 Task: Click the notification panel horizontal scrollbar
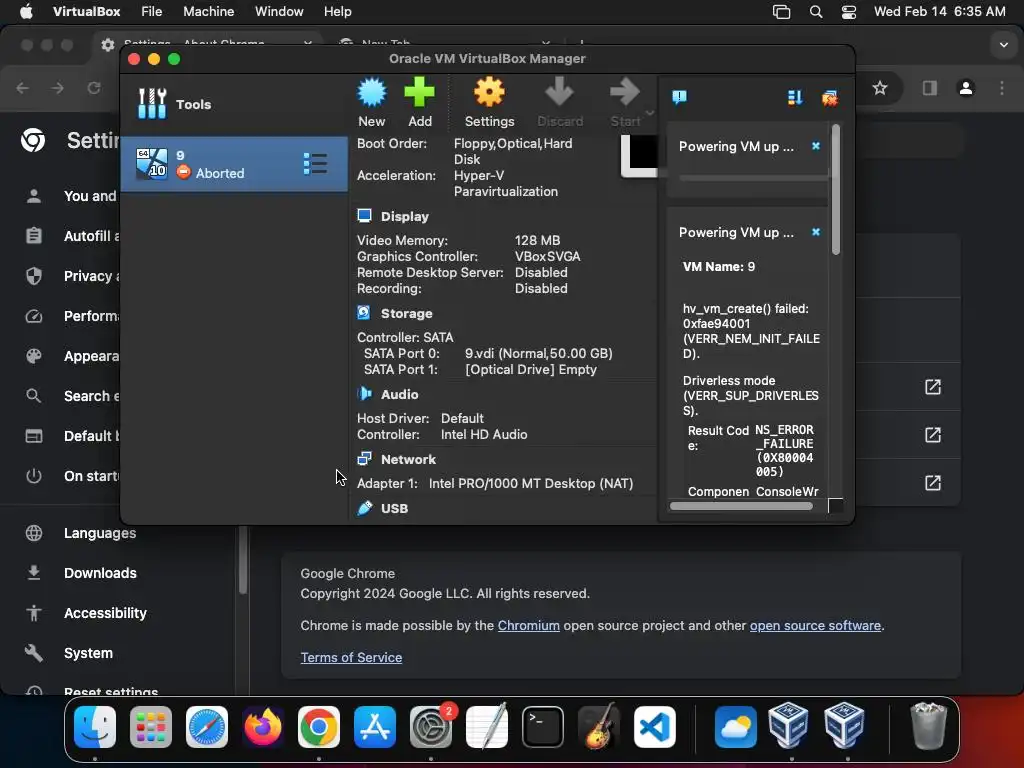tap(741, 506)
